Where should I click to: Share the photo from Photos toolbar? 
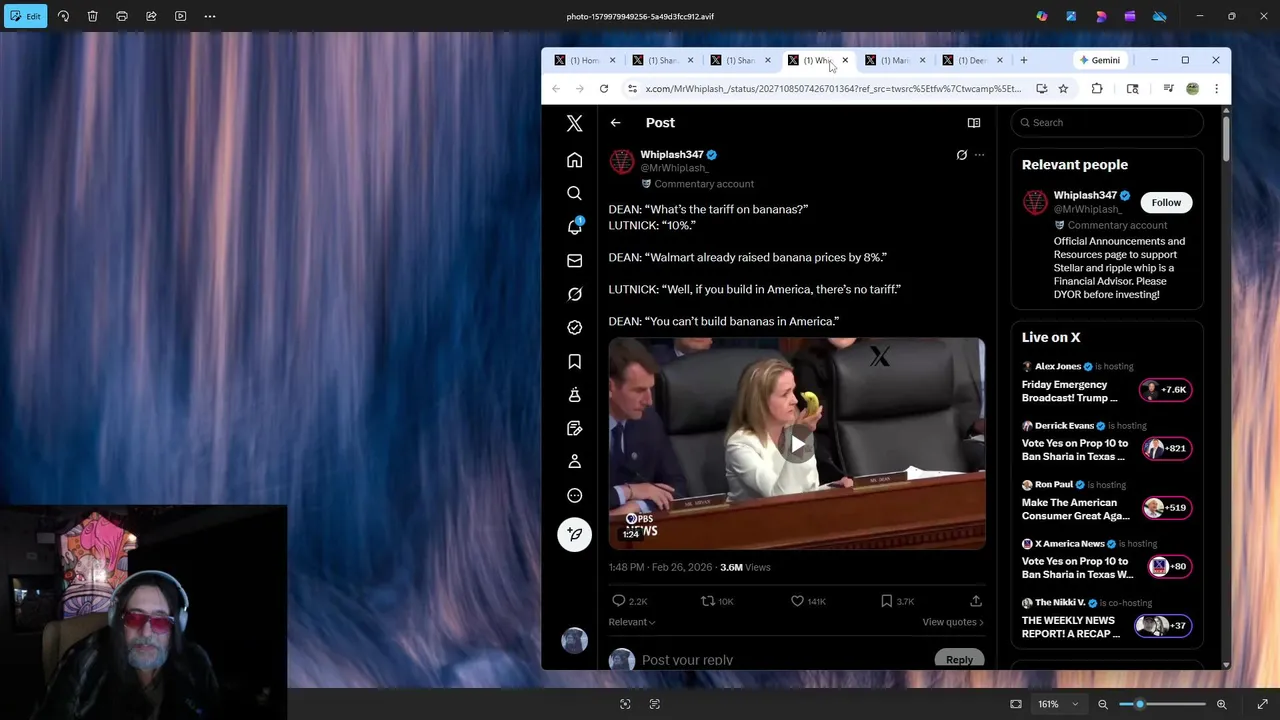point(151,16)
